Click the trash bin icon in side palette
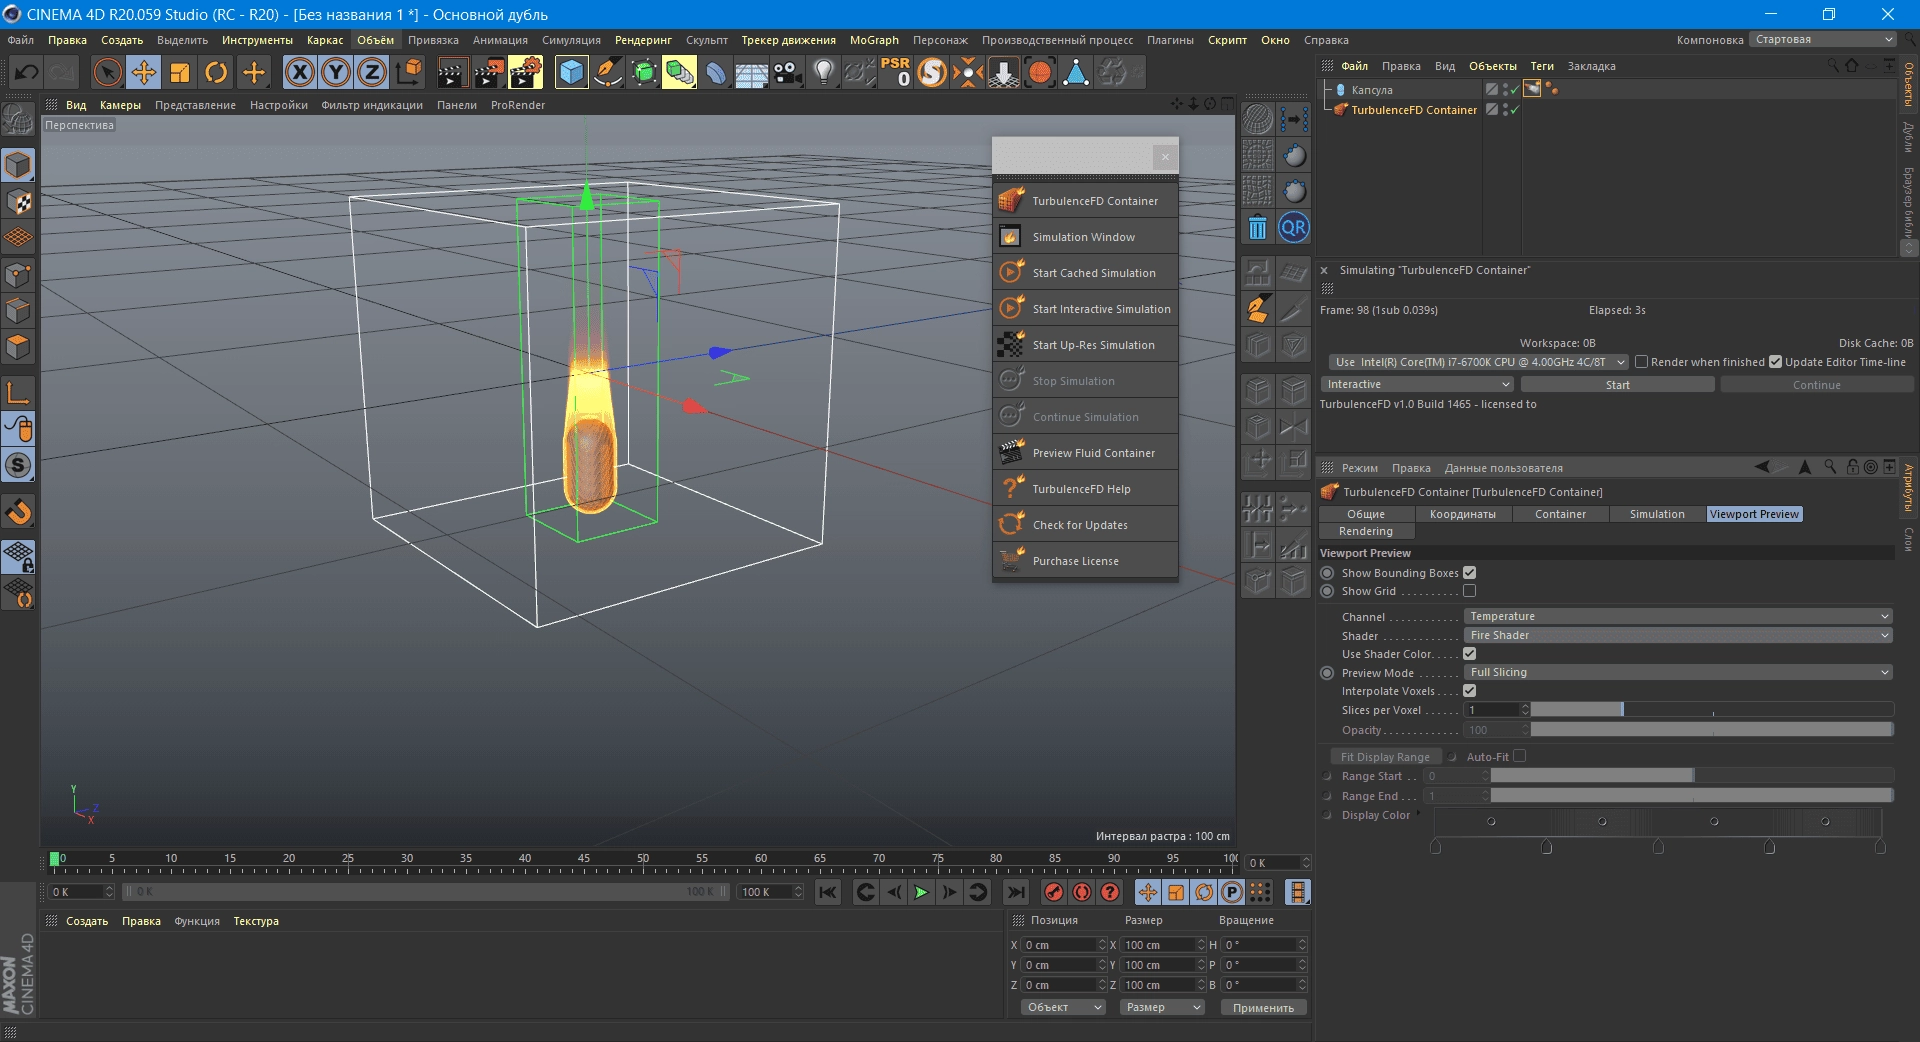This screenshot has width=1920, height=1042. point(1258,228)
